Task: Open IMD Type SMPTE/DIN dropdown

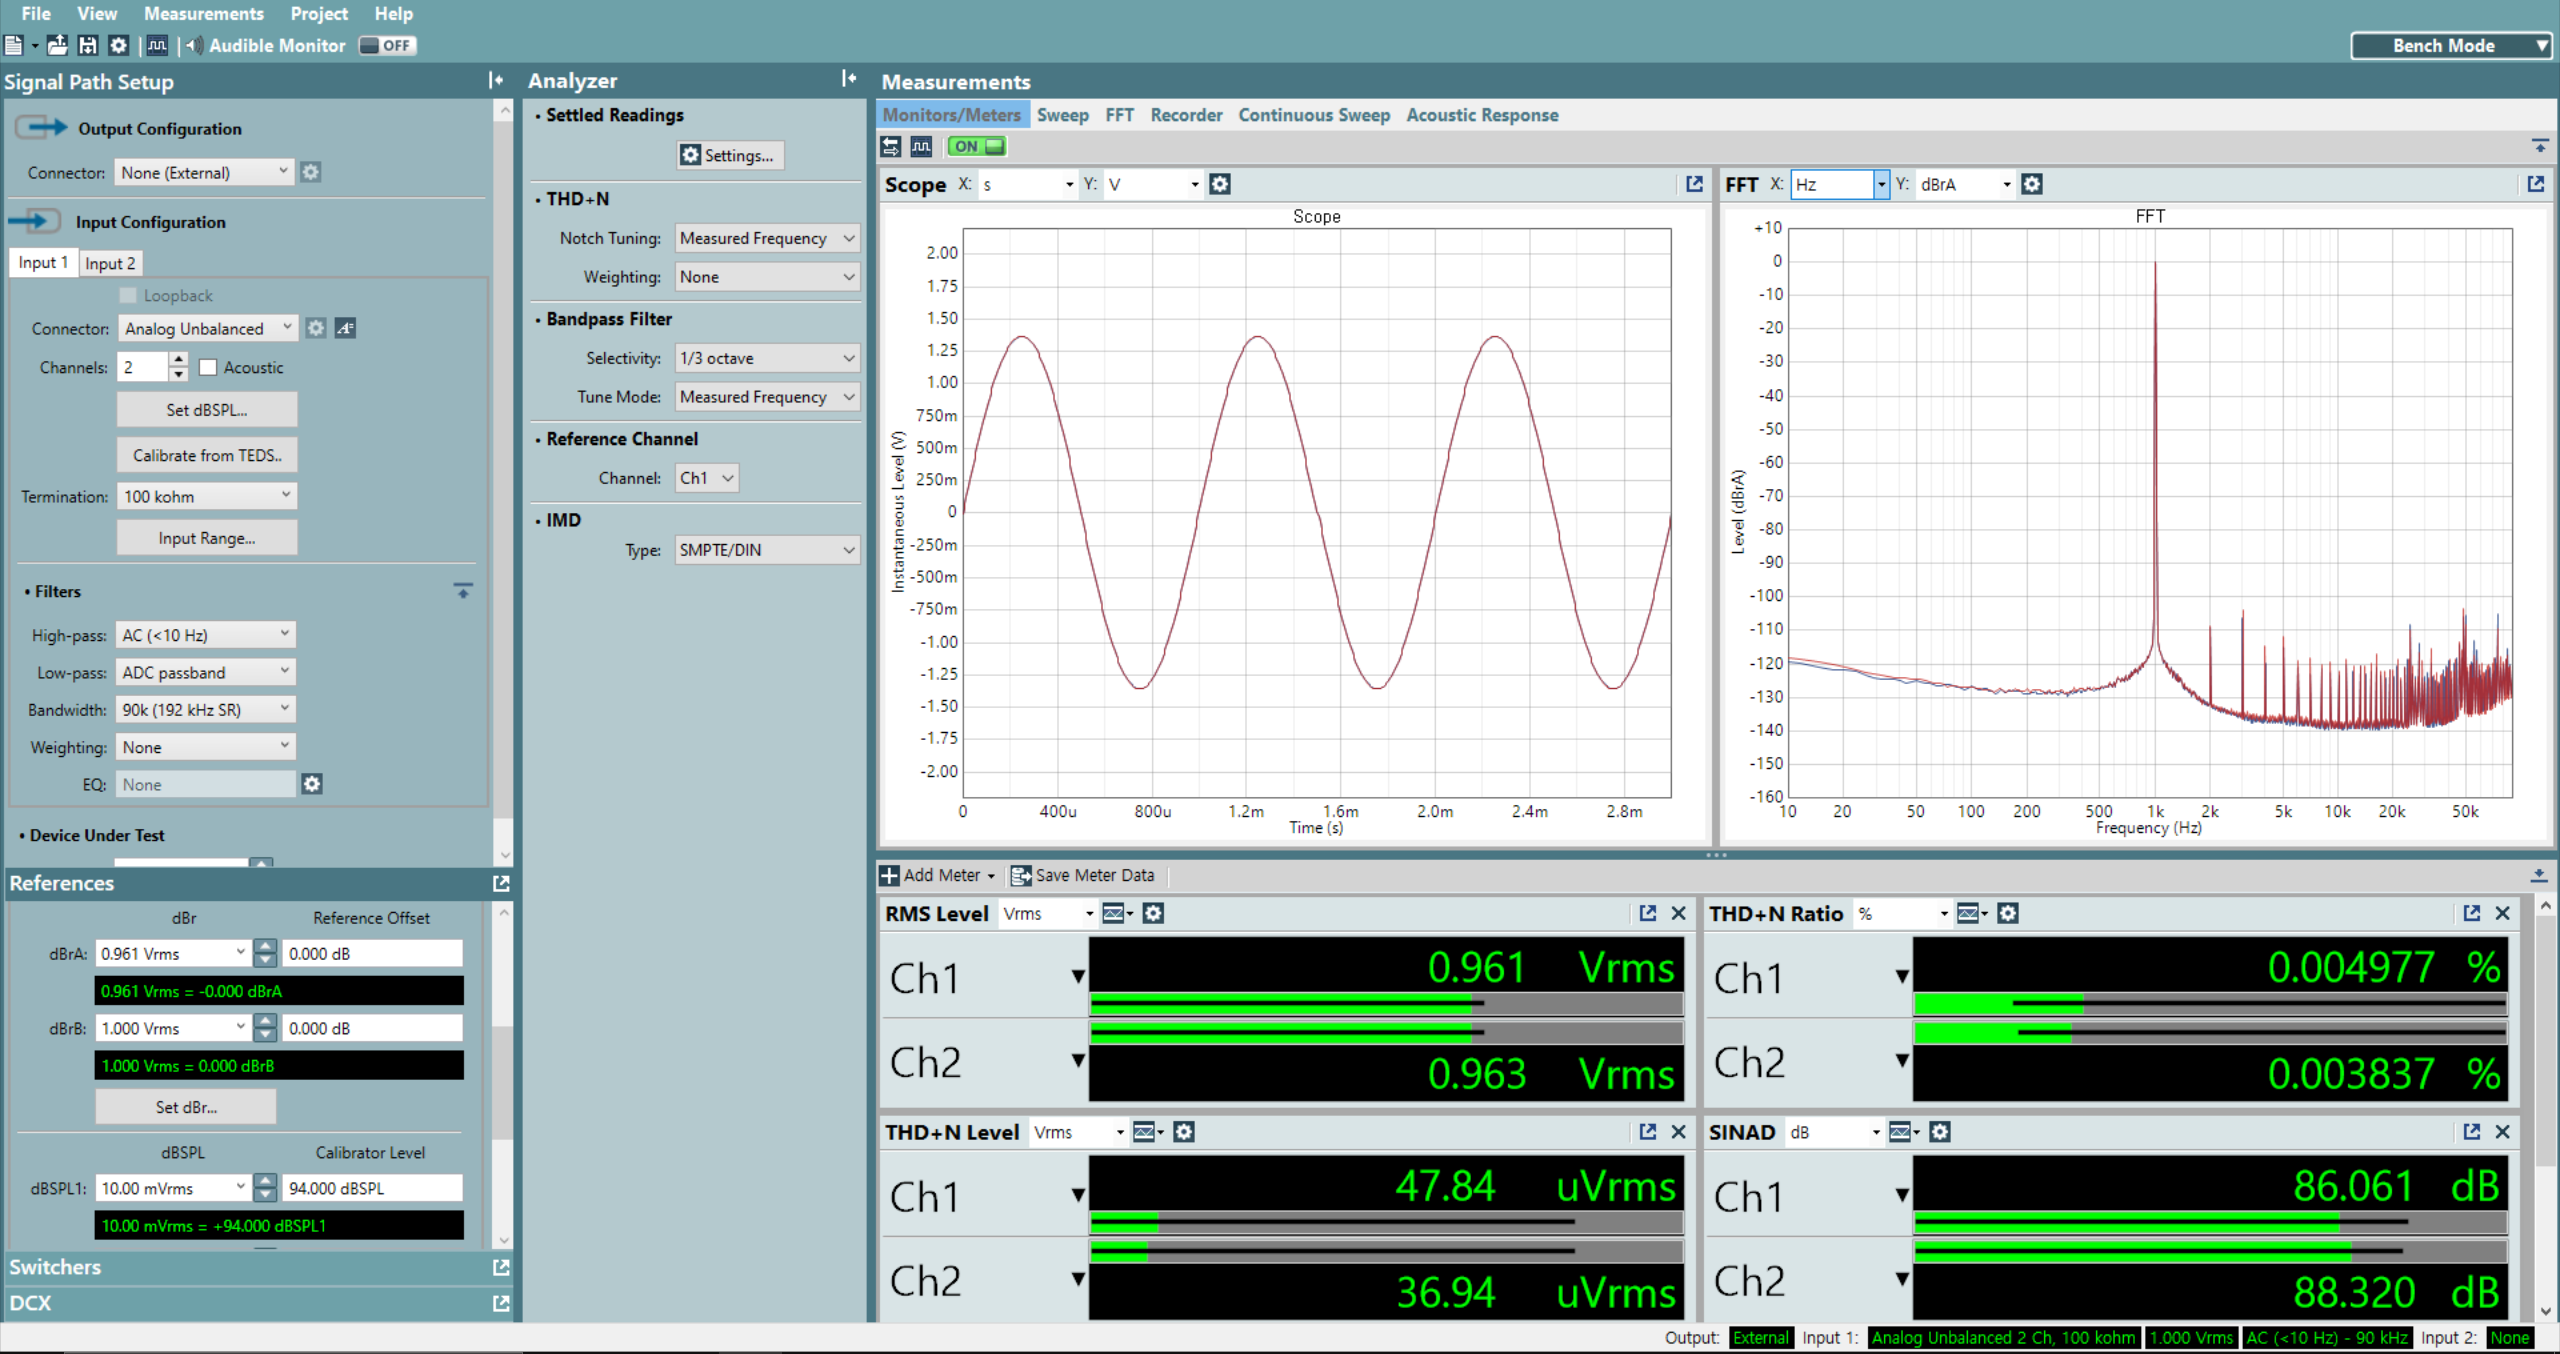Action: tap(767, 550)
